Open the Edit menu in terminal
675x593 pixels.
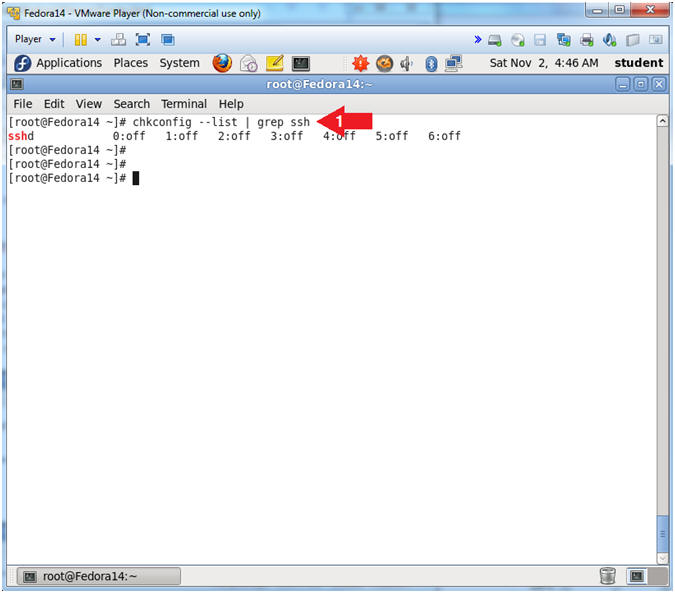pyautogui.click(x=54, y=104)
